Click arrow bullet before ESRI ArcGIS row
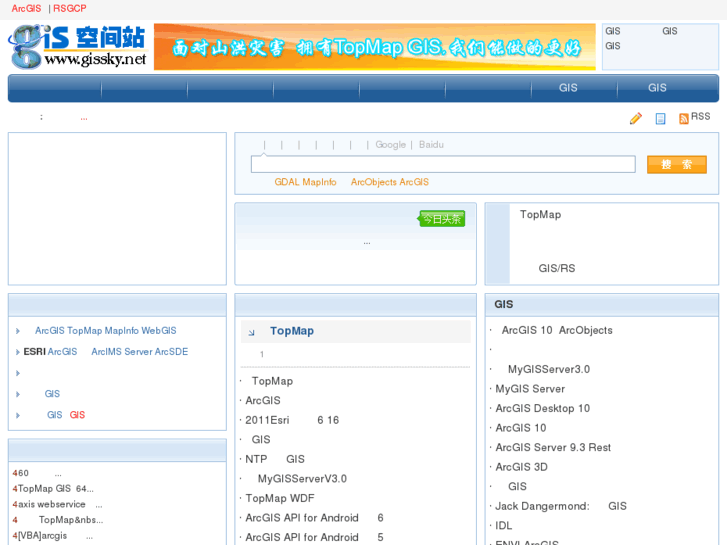Viewport: 727px width, 545px height. pos(18,352)
